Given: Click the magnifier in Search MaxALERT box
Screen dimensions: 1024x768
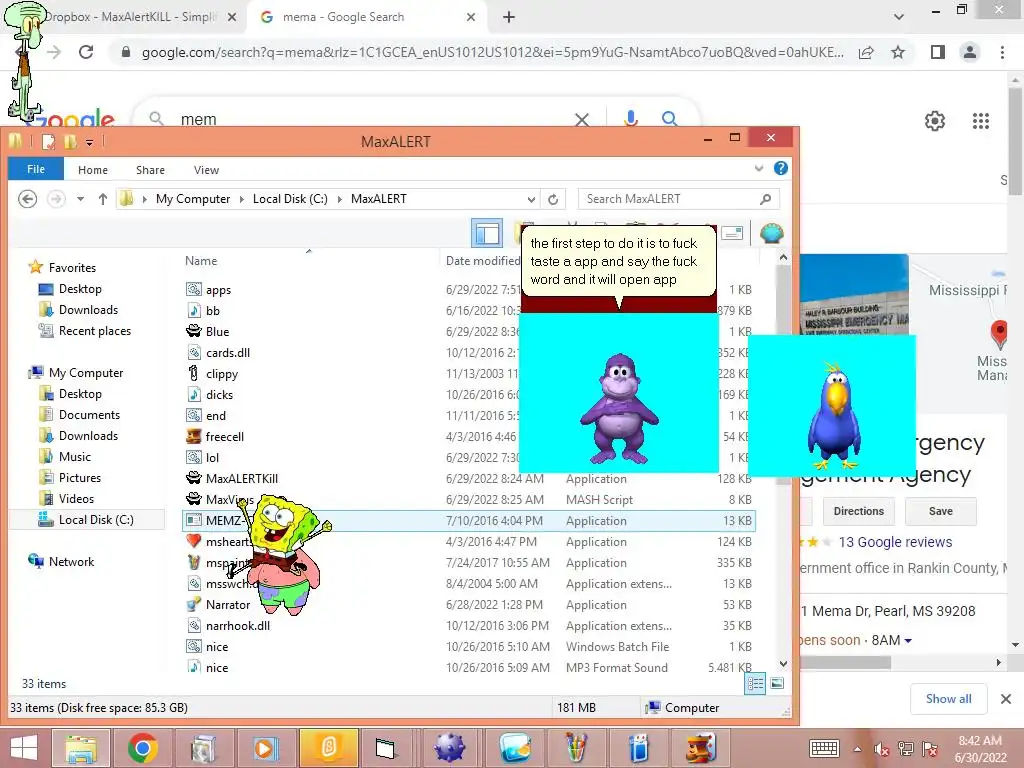Looking at the screenshot, I should click(765, 199).
